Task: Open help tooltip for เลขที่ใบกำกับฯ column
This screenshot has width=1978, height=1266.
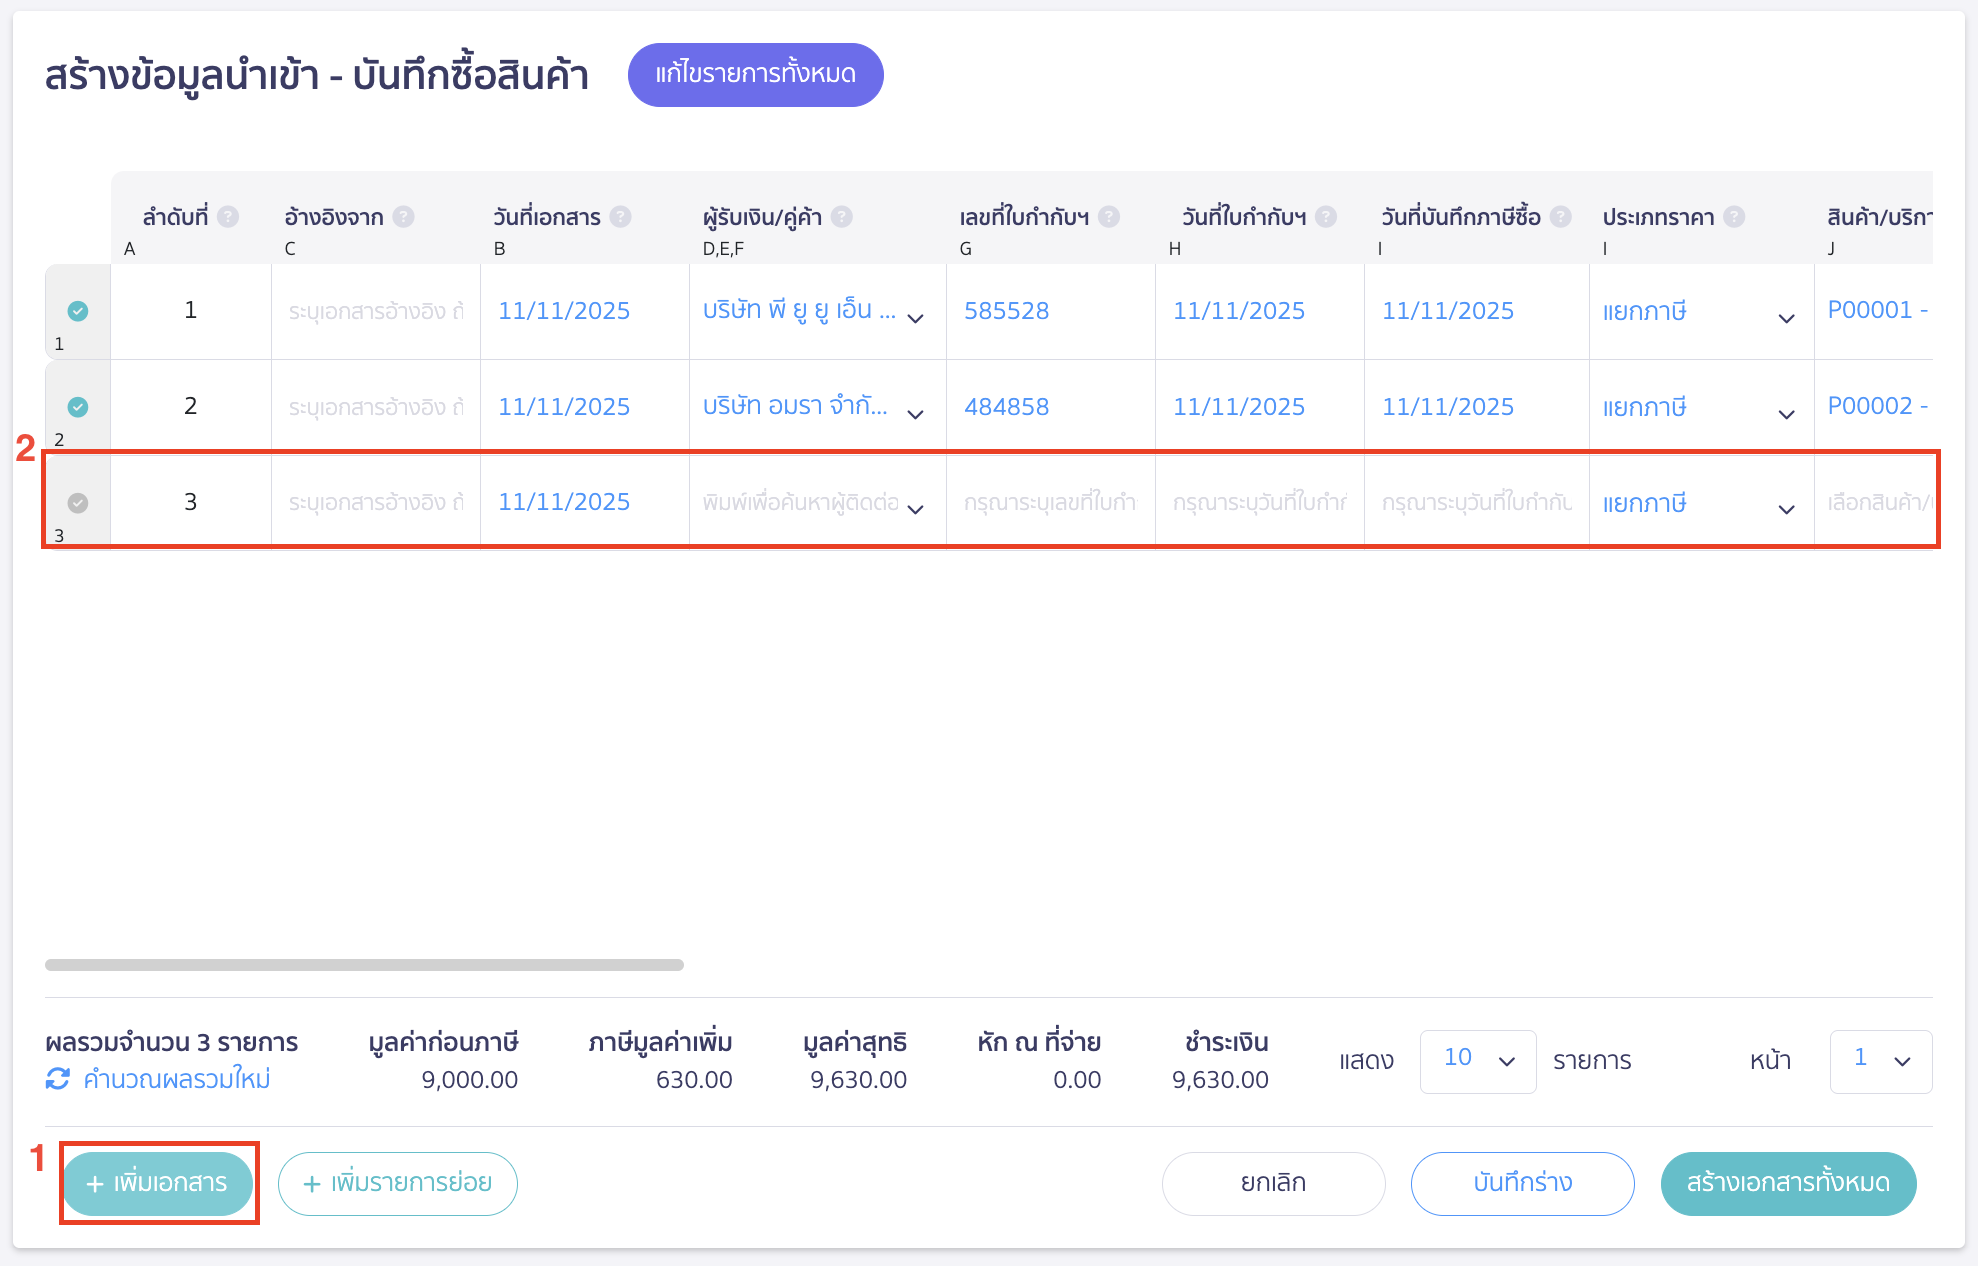Action: pos(1108,214)
